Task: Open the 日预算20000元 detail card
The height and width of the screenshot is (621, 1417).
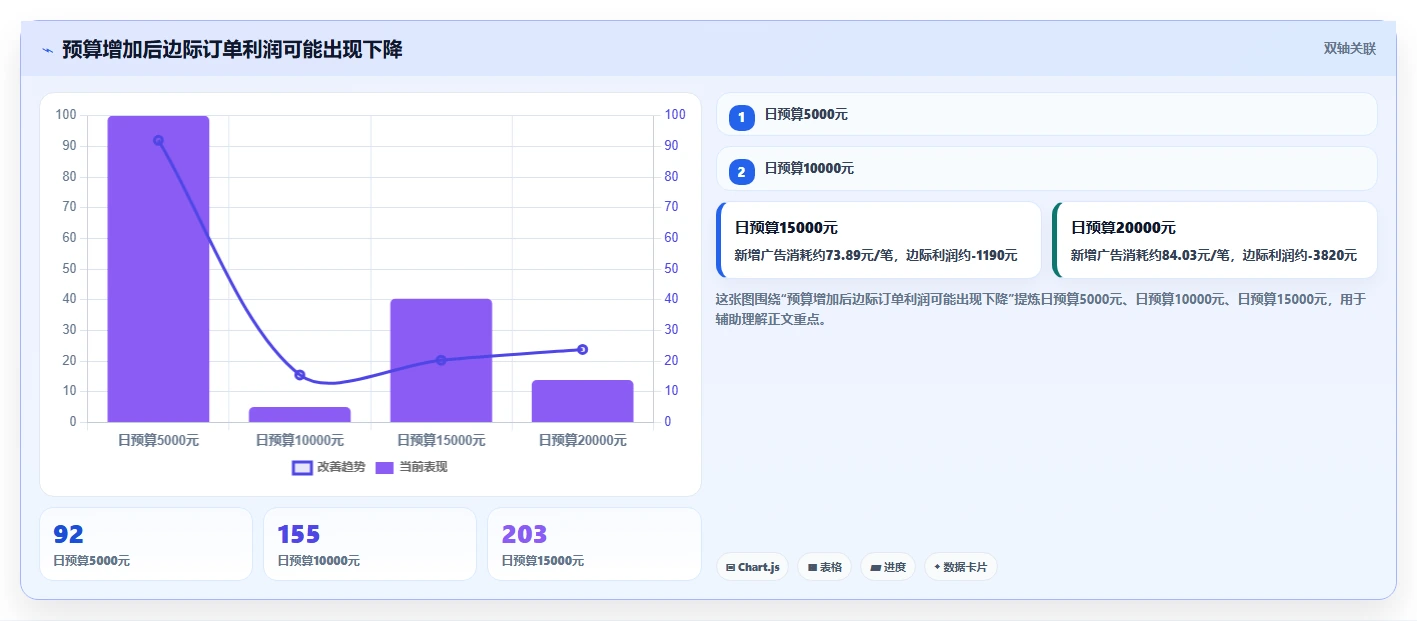Action: click(x=1215, y=240)
